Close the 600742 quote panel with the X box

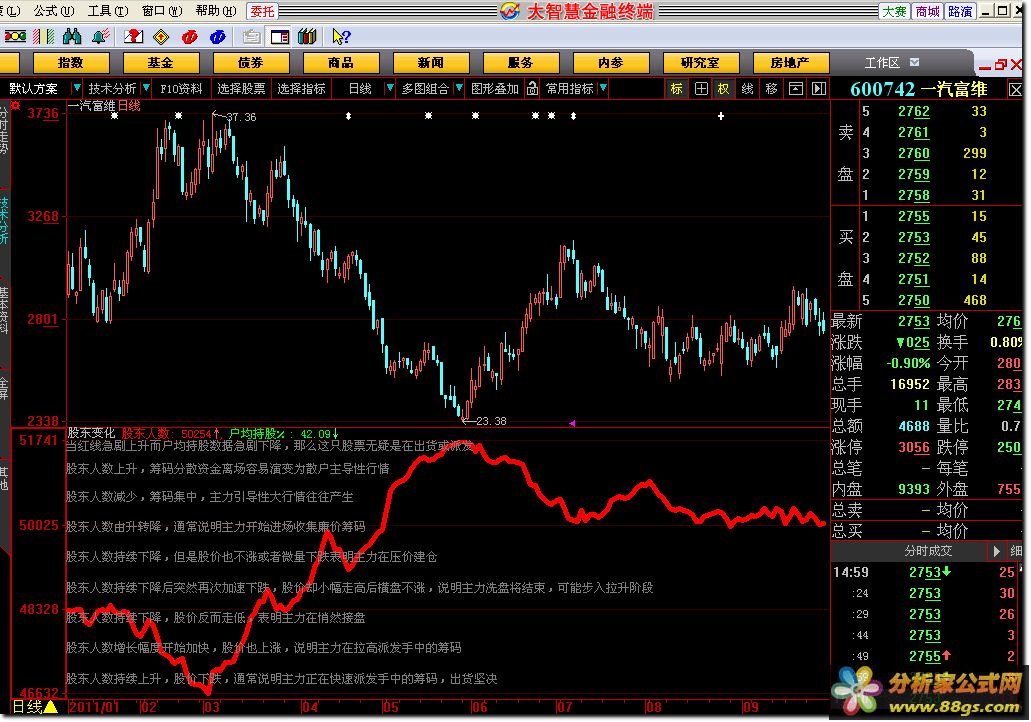coord(1015,89)
